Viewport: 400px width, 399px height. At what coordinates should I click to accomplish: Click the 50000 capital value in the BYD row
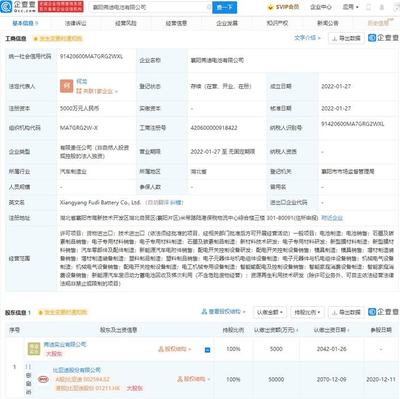(276, 379)
